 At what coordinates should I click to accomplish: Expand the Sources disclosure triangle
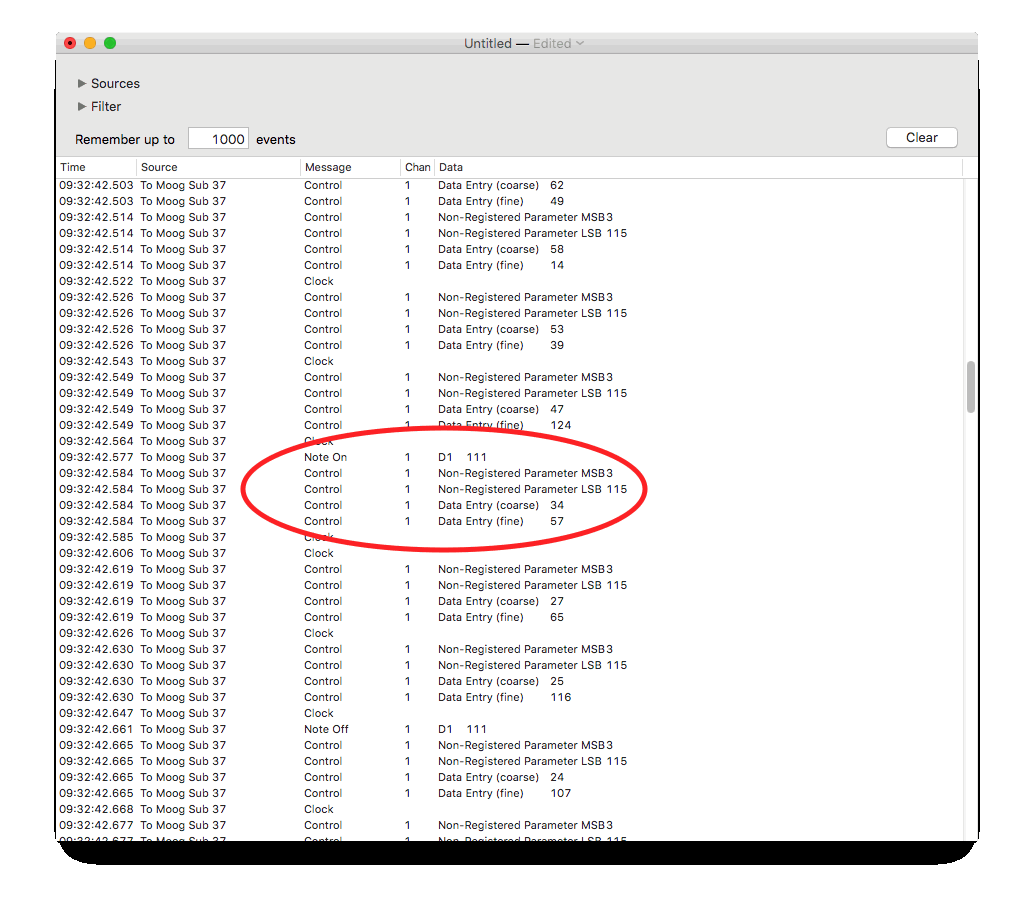[x=82, y=84]
